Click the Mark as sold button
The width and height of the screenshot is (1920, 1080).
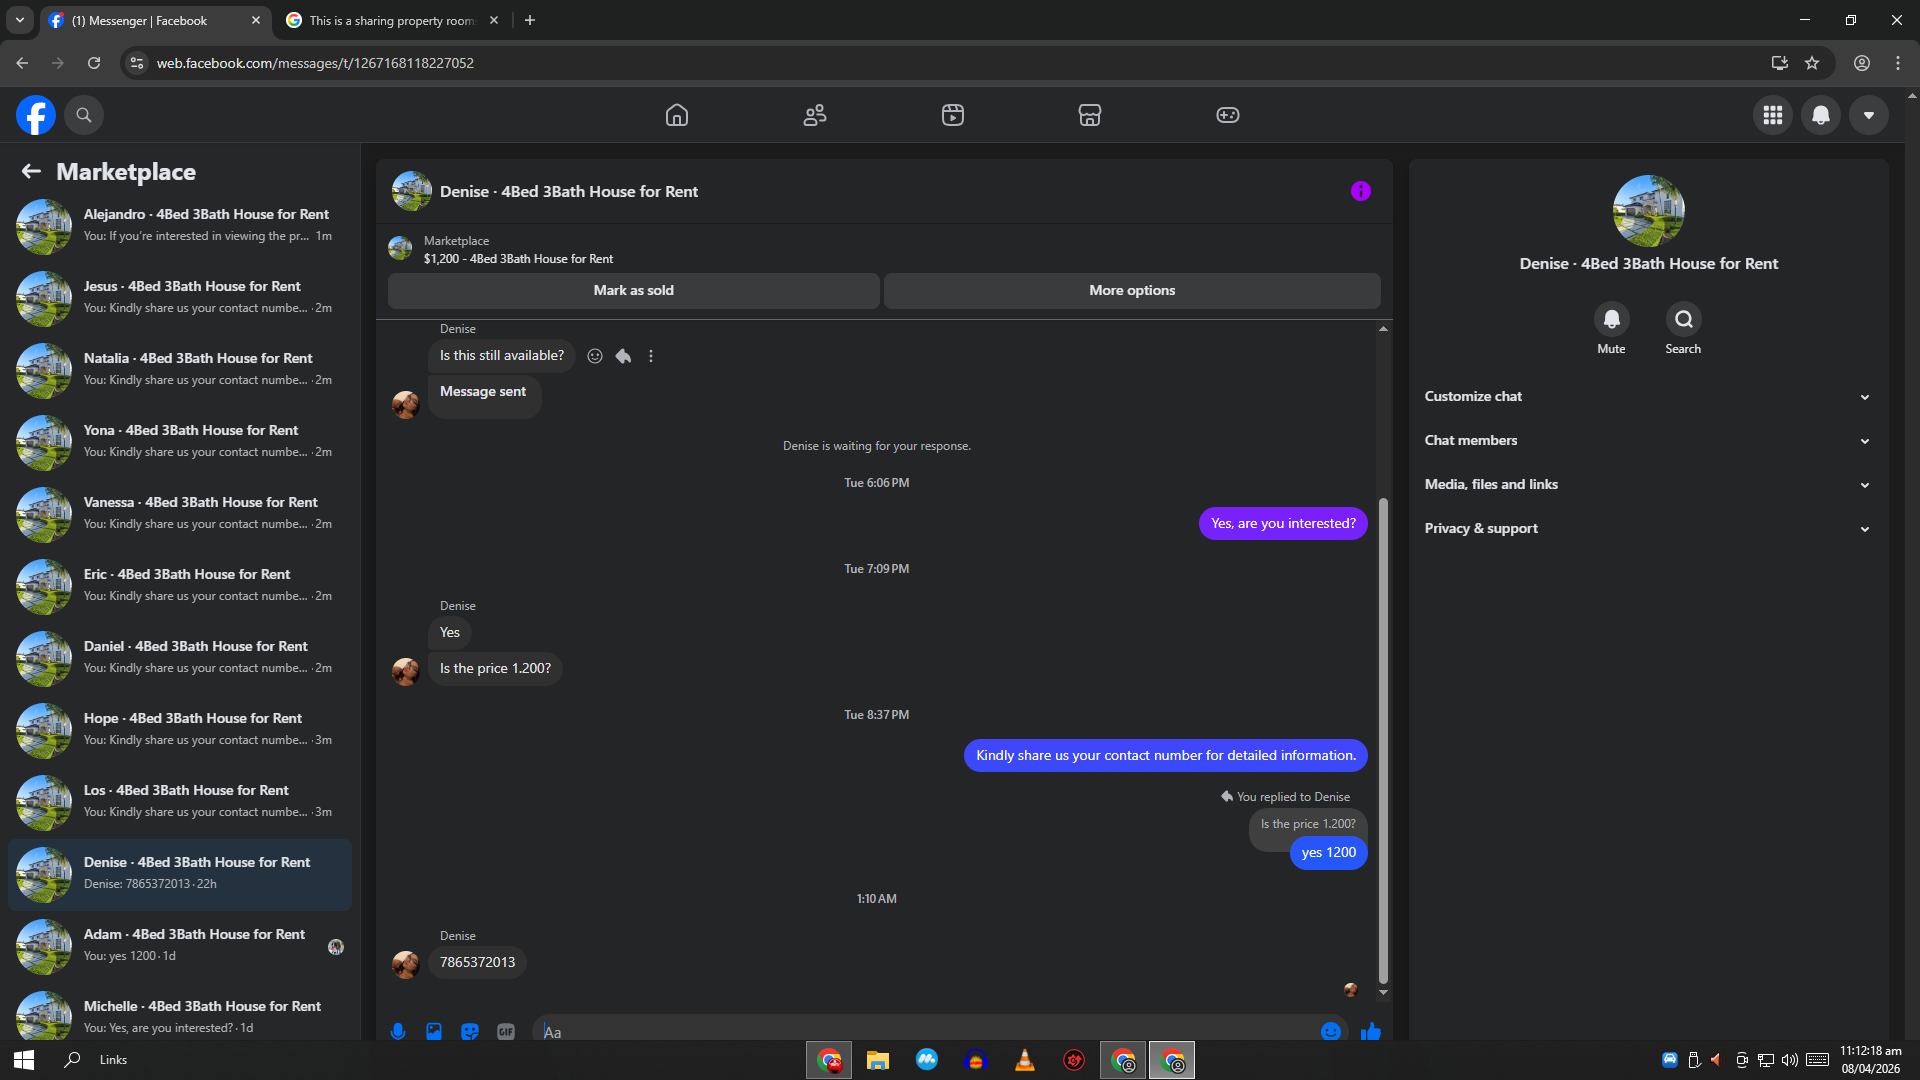[x=633, y=291]
